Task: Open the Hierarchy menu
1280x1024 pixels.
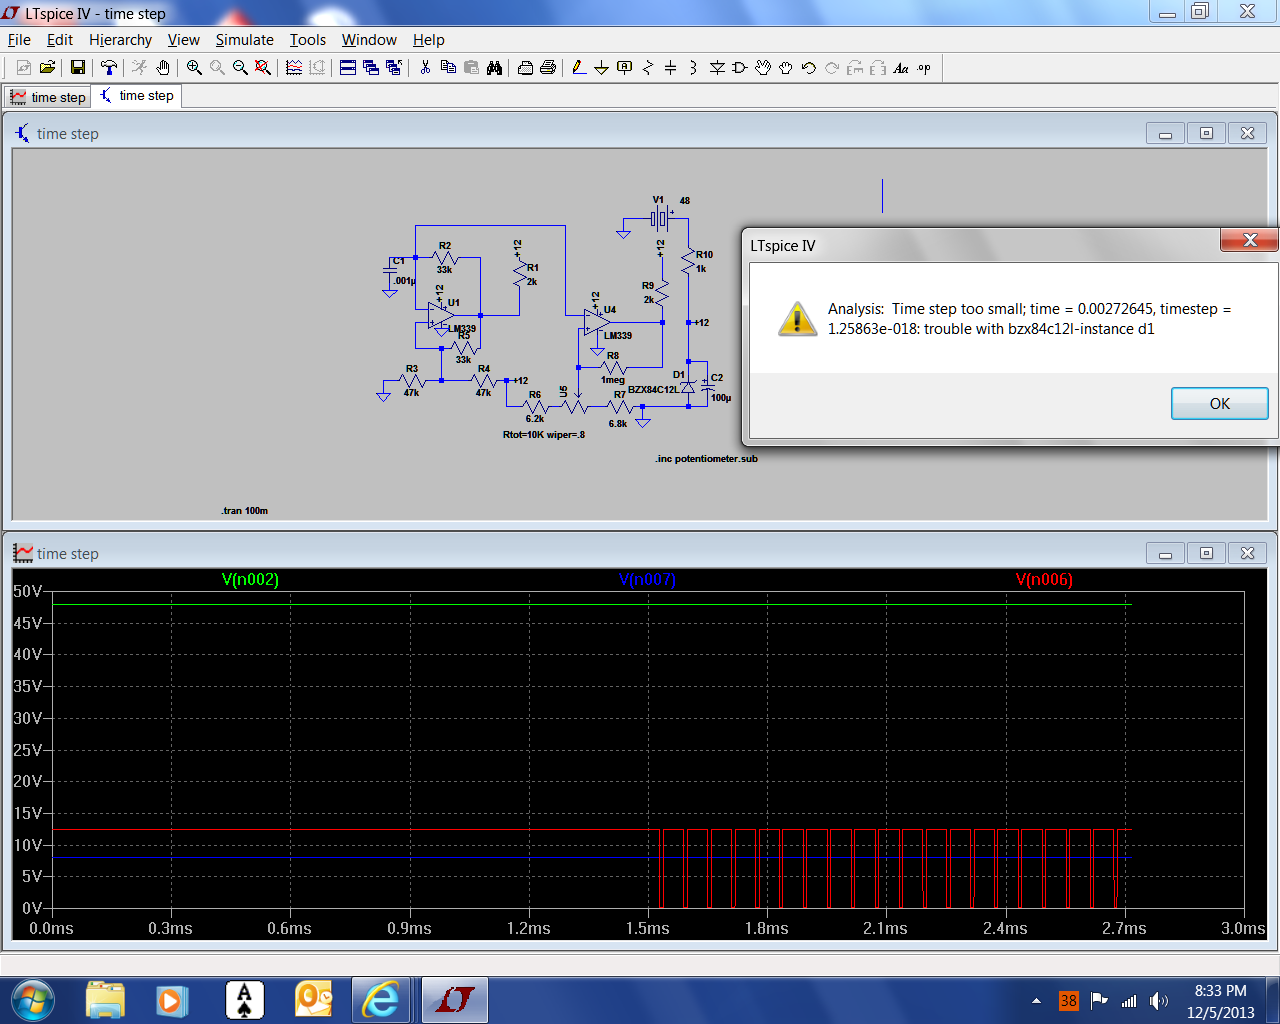Action: [120, 40]
